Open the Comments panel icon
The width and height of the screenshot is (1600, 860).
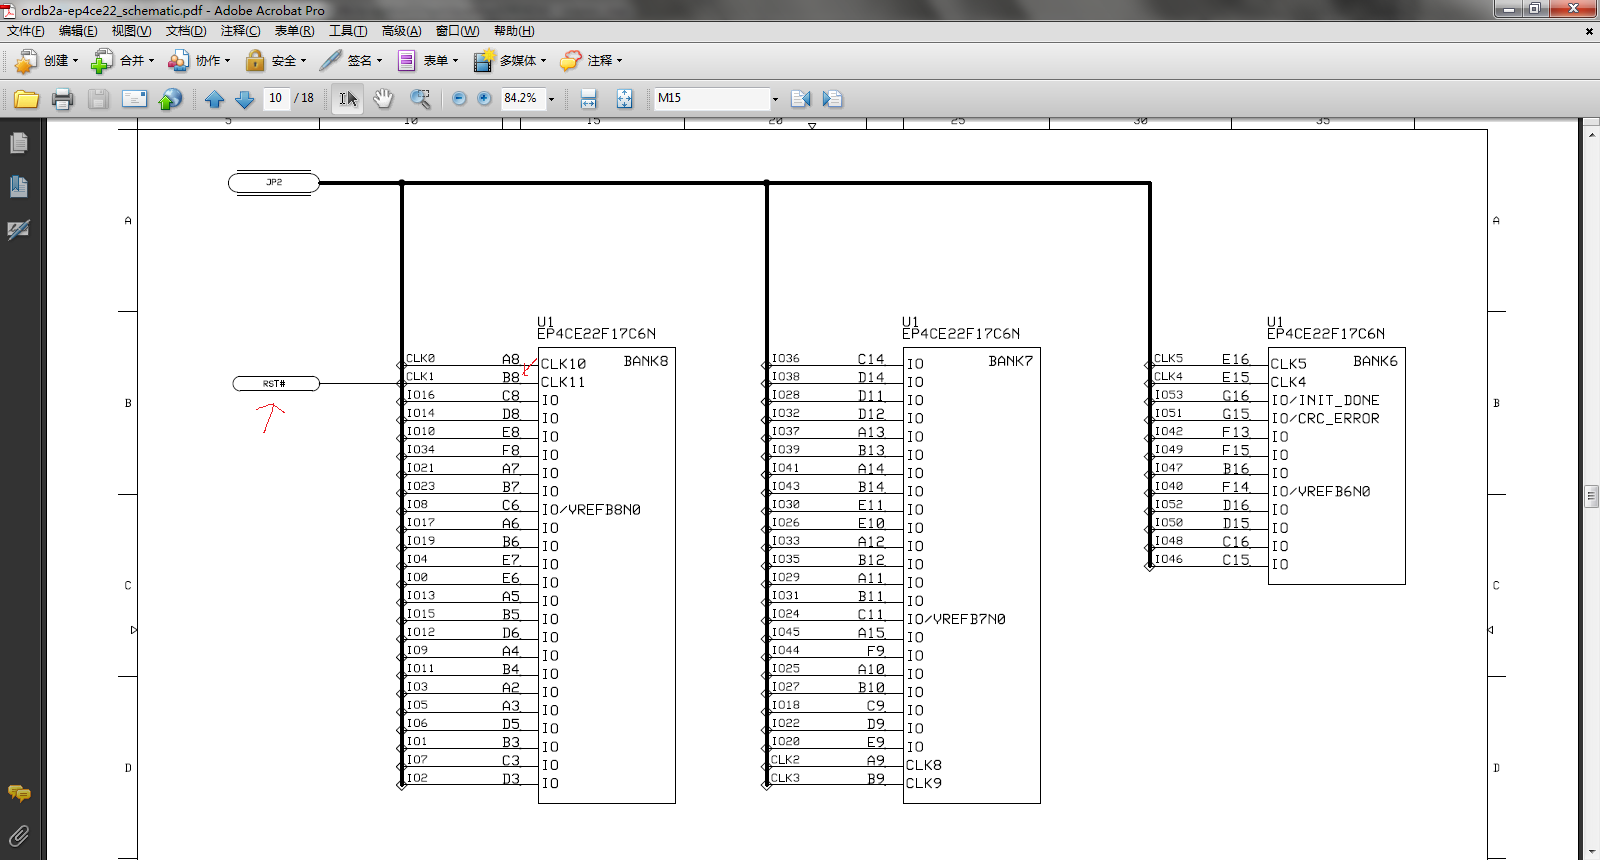18,794
